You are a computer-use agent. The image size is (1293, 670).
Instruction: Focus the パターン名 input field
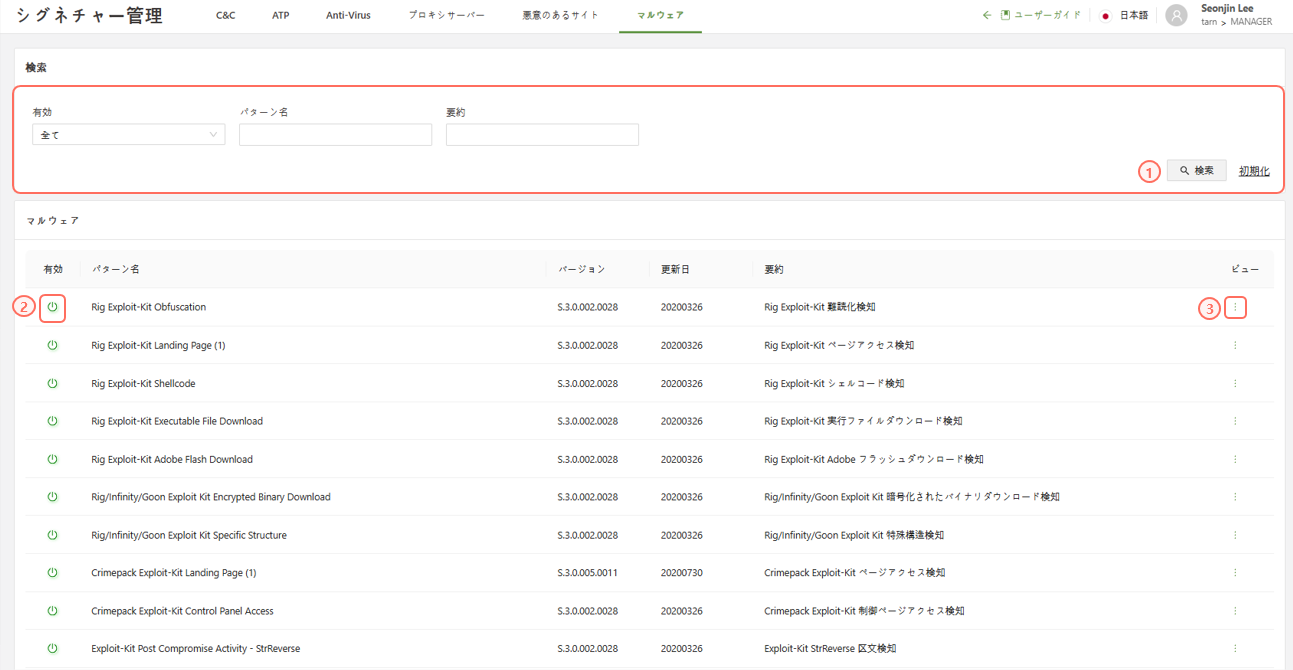(x=335, y=135)
